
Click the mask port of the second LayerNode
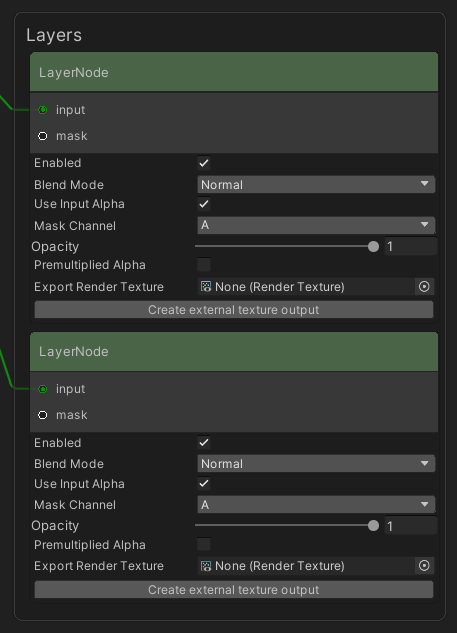[42, 415]
